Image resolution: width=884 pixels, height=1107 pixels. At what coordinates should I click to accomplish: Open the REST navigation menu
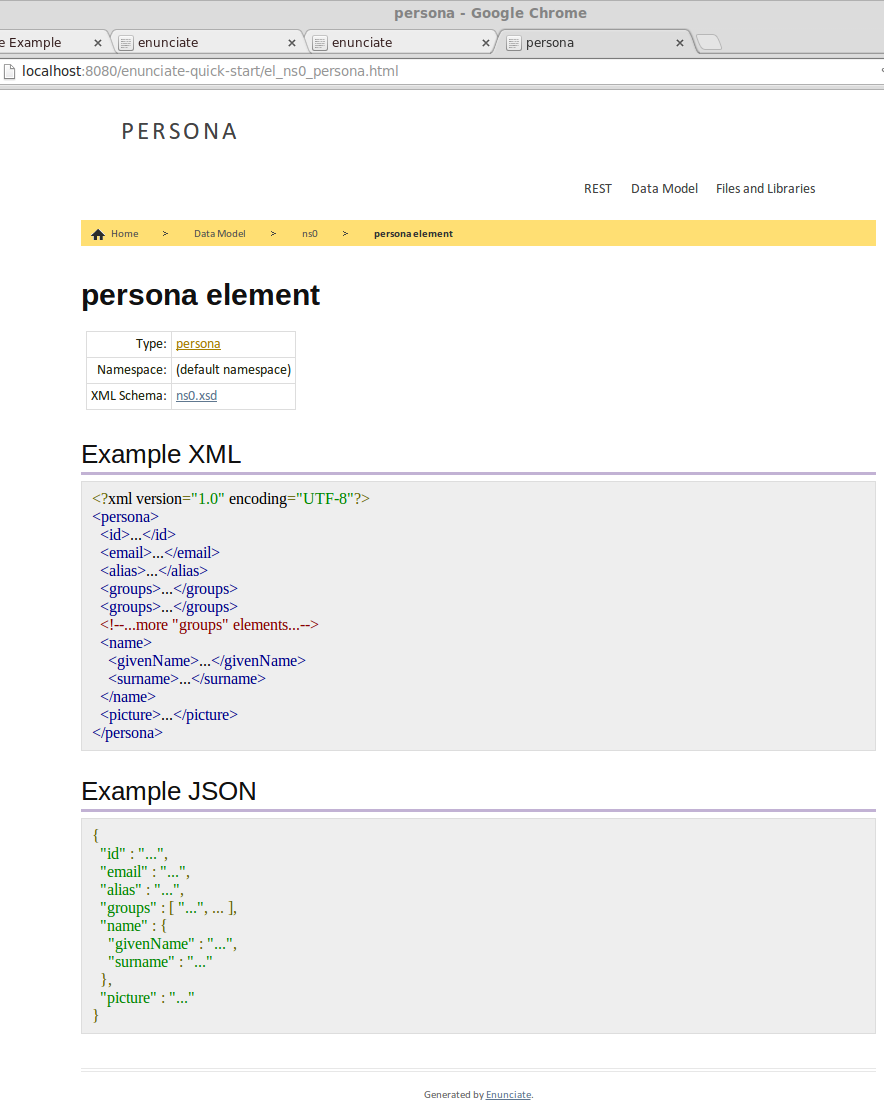[597, 189]
